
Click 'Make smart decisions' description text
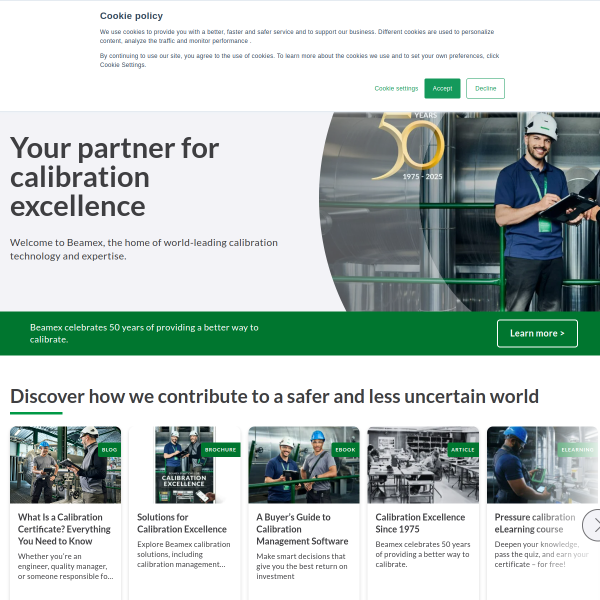tap(302, 566)
